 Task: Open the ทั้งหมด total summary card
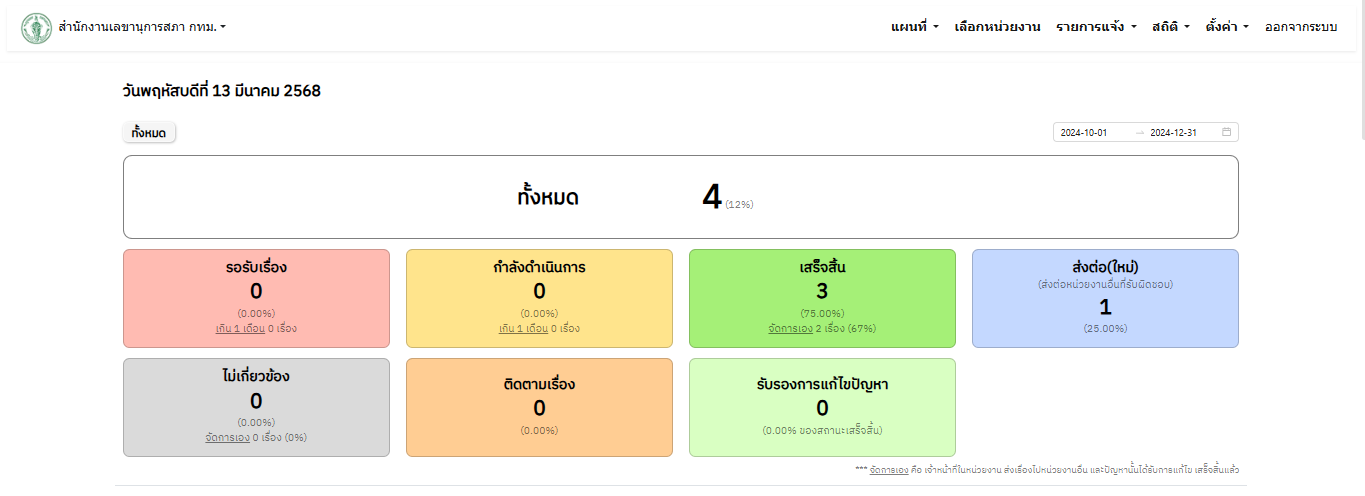tap(681, 197)
